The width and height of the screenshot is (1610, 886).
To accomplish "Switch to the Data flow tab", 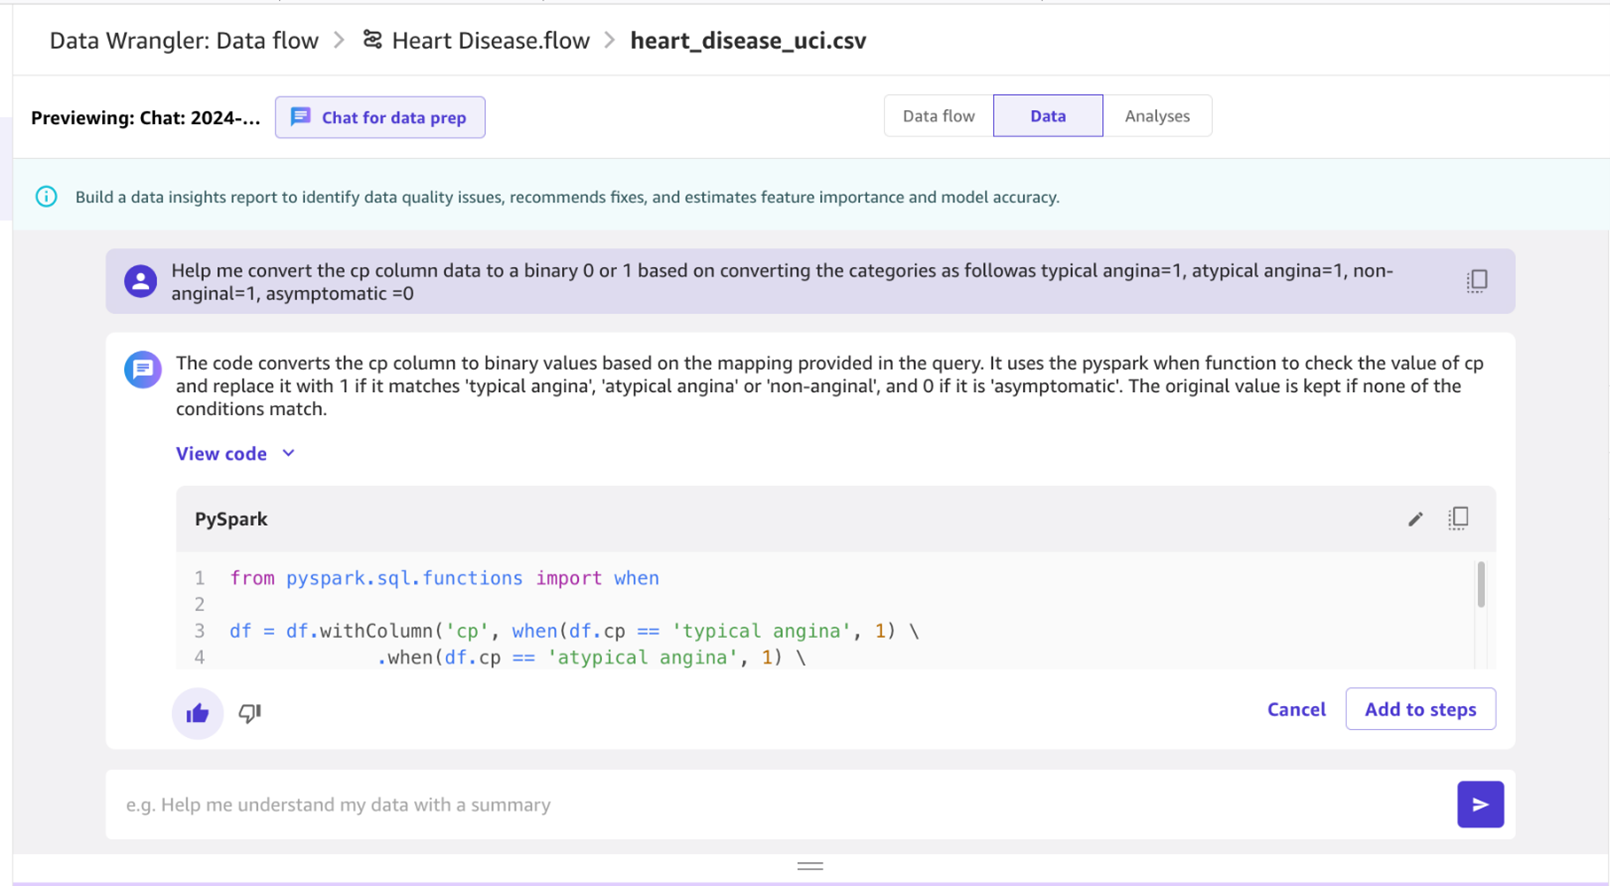I will point(938,116).
